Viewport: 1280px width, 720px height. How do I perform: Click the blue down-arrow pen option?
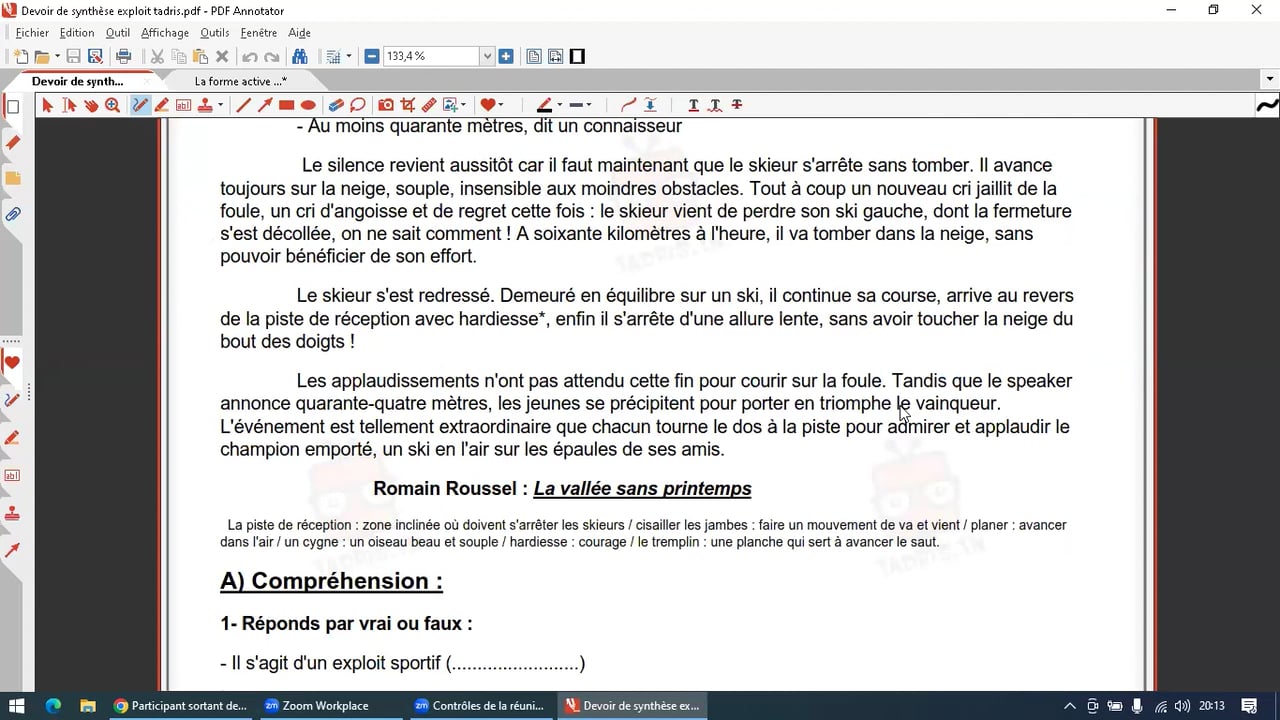coord(650,105)
